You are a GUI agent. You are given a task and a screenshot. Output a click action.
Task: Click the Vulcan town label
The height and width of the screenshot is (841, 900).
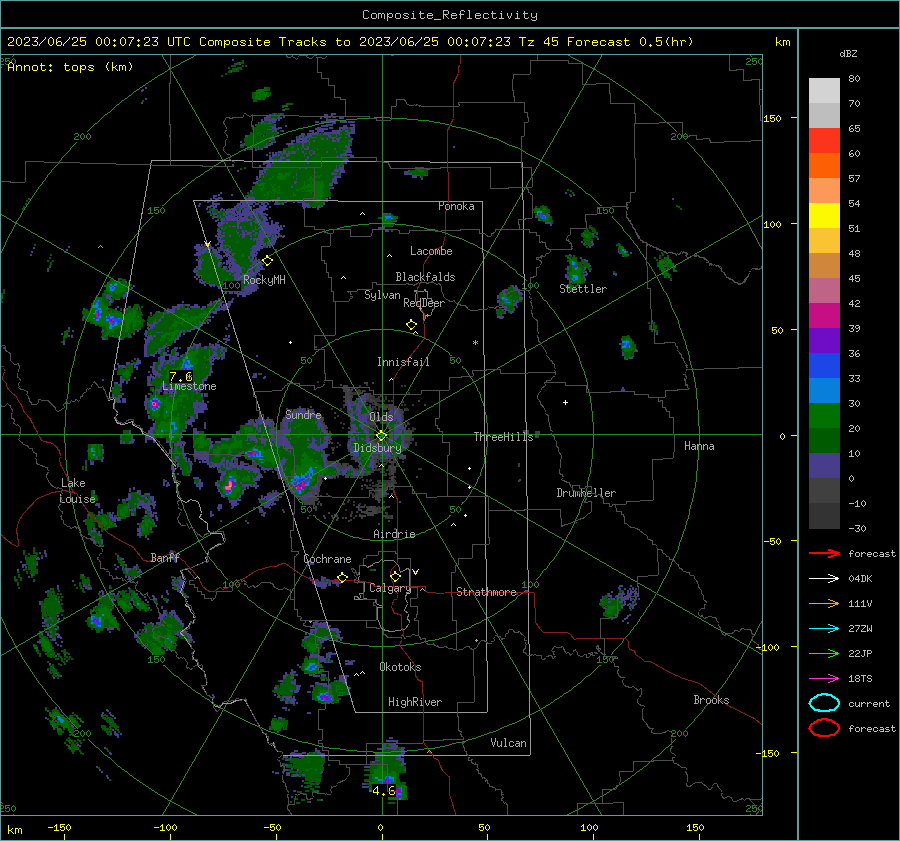(x=508, y=743)
